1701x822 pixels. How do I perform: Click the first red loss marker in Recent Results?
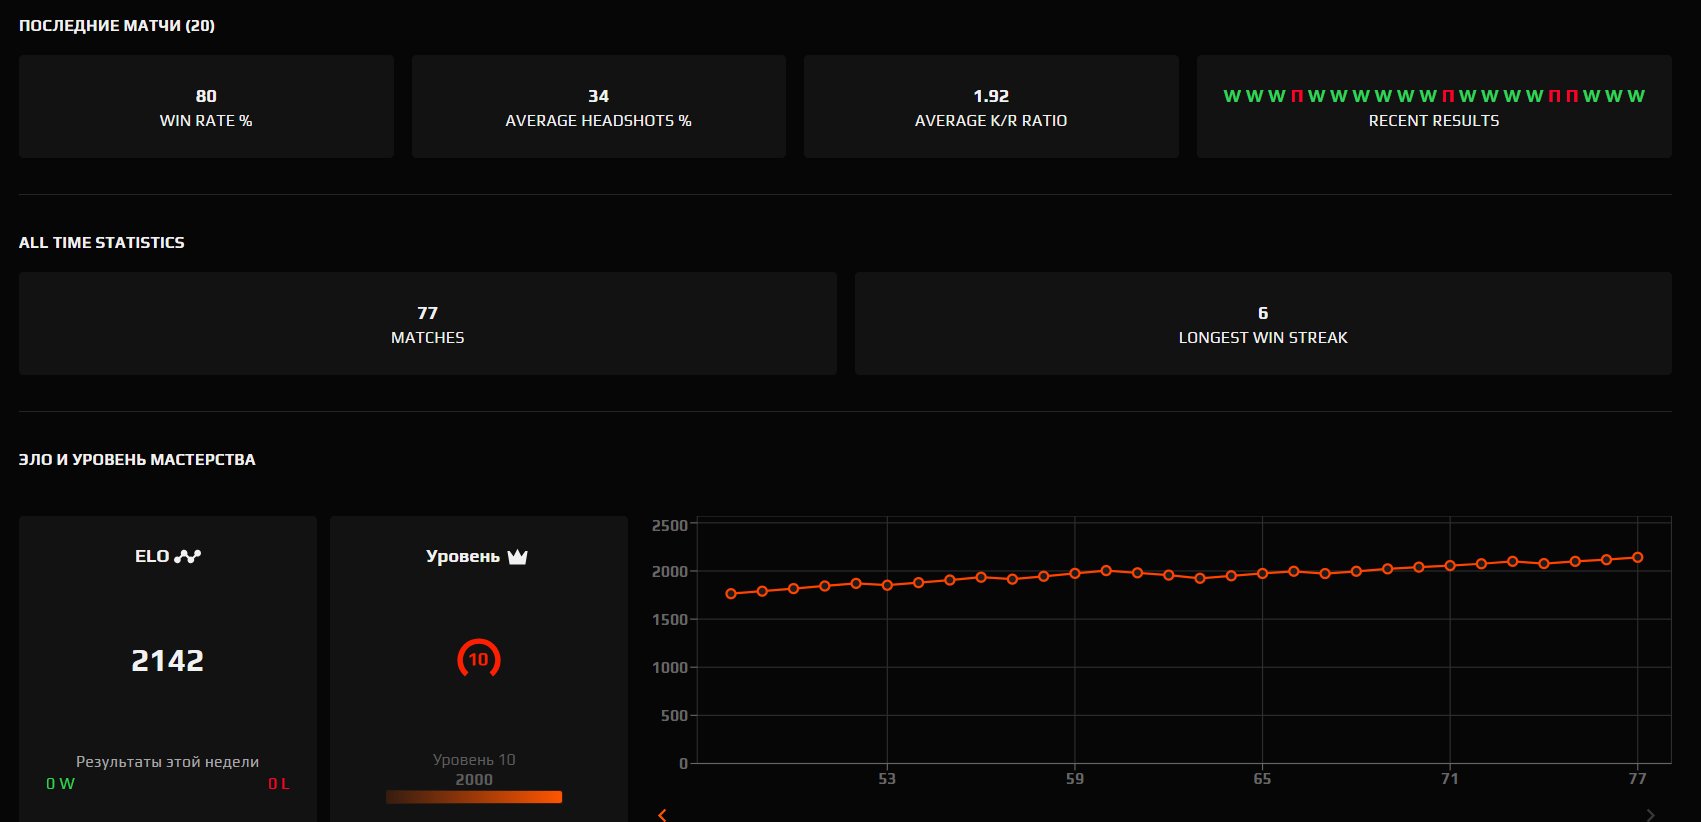point(1297,96)
